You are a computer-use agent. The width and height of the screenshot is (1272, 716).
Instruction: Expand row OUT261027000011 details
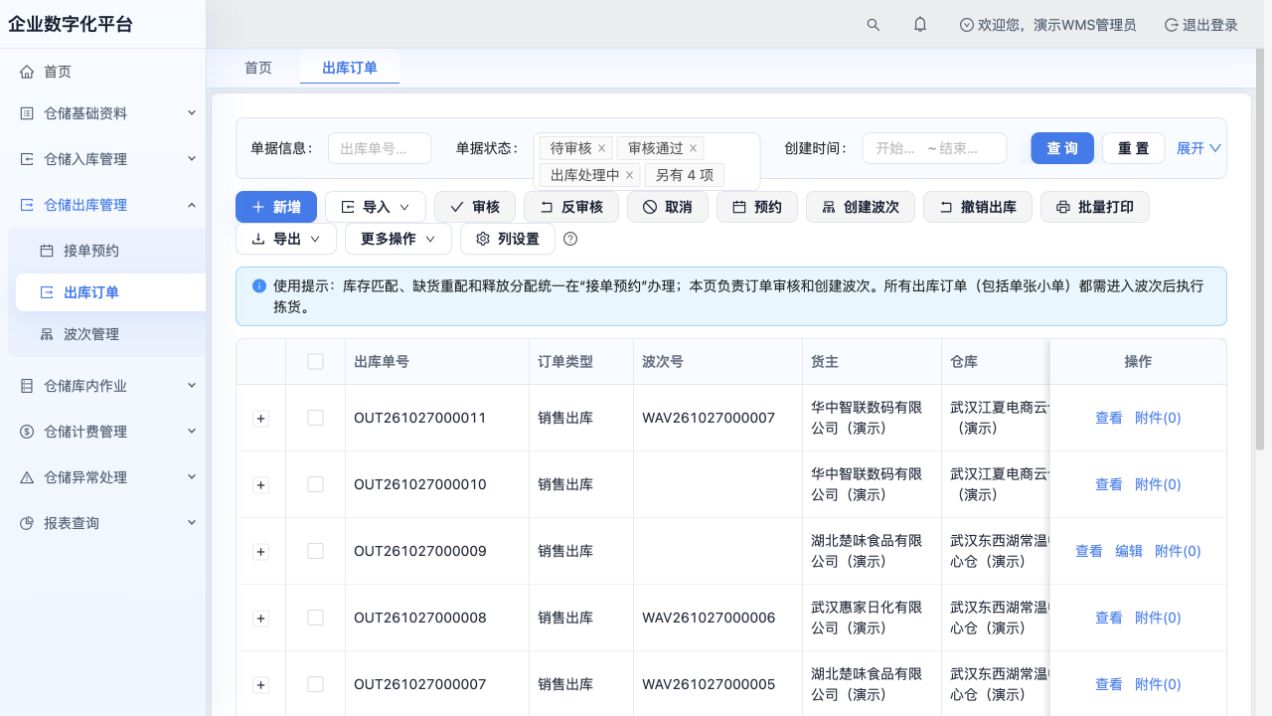pos(261,419)
